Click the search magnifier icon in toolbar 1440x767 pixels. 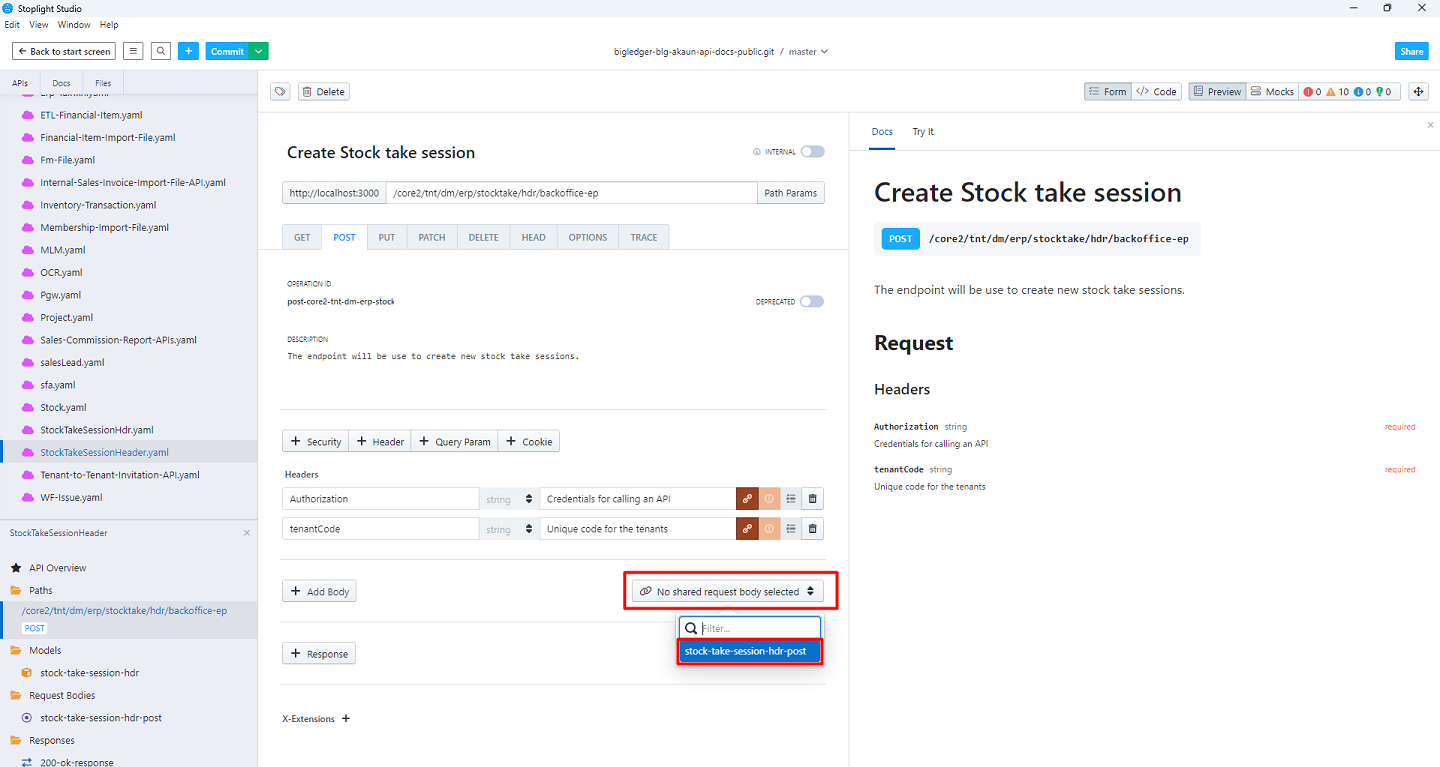[x=161, y=51]
